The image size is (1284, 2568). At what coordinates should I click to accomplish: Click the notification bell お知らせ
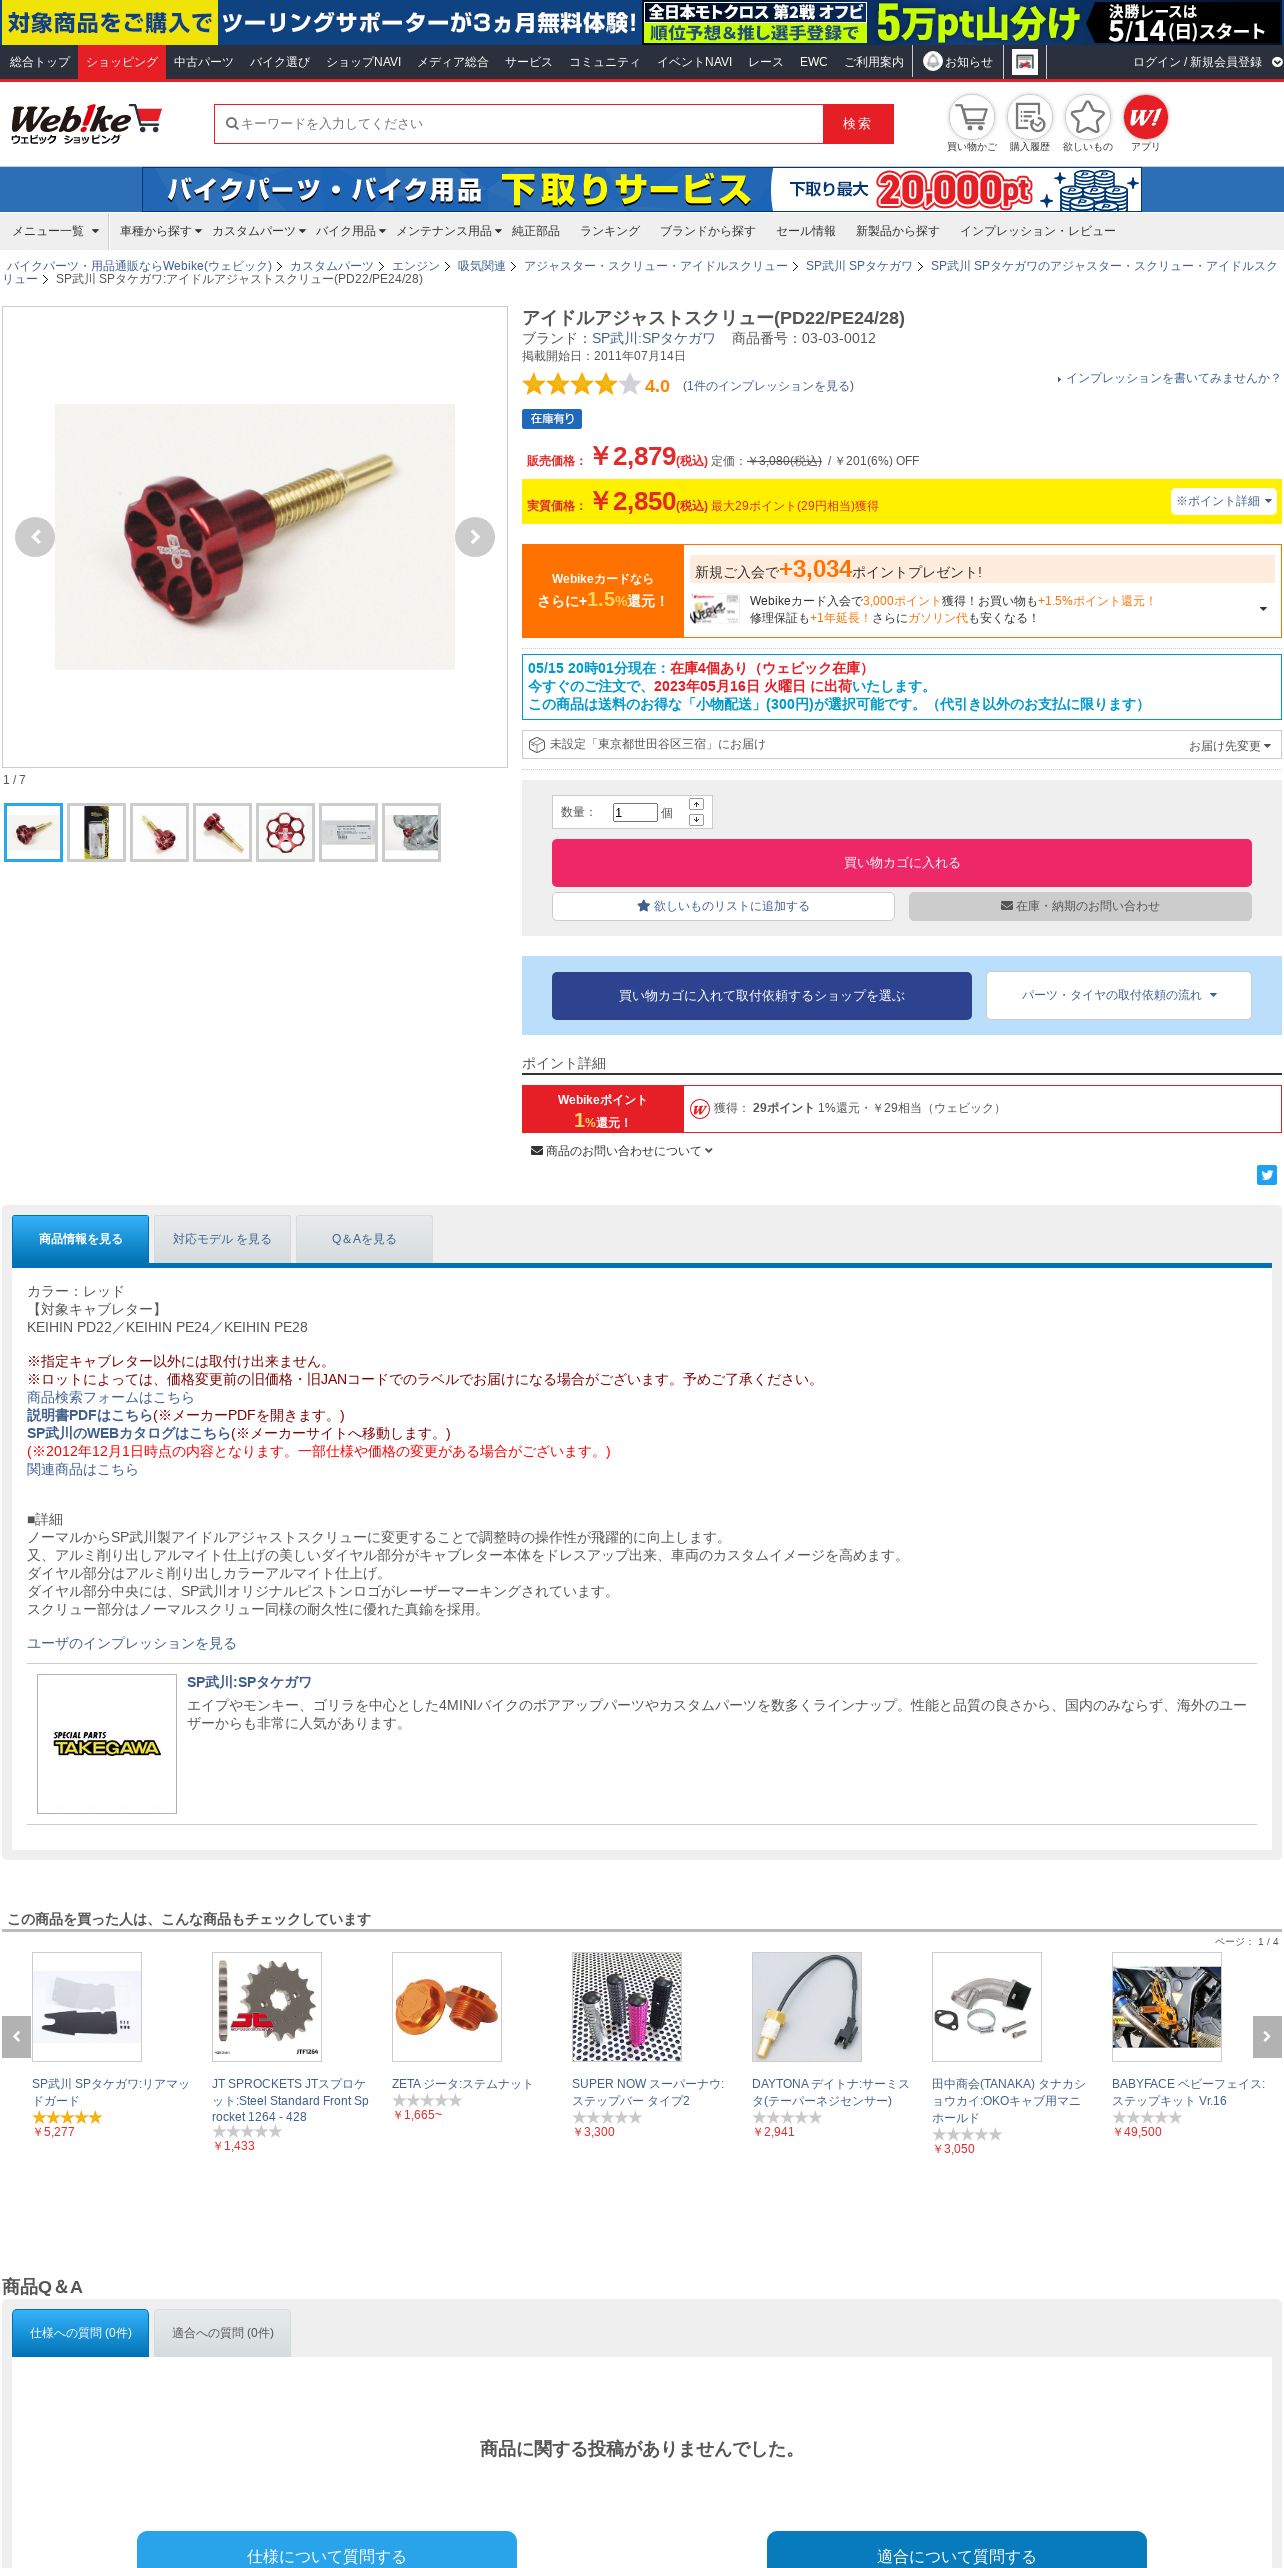click(x=958, y=62)
